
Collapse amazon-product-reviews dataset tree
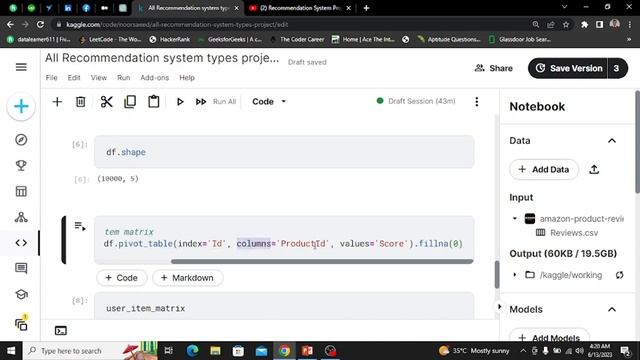pyautogui.click(x=515, y=219)
